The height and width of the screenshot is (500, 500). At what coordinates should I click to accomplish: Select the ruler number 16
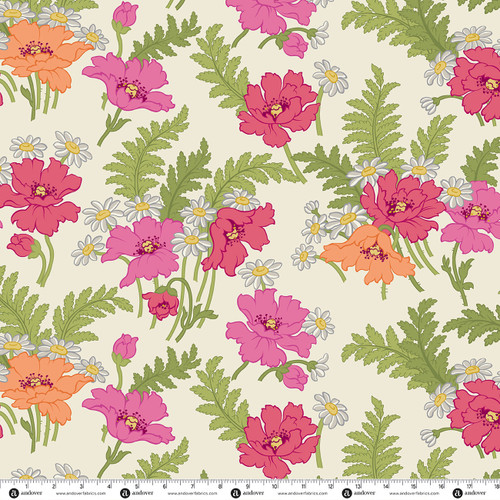click(x=441, y=487)
